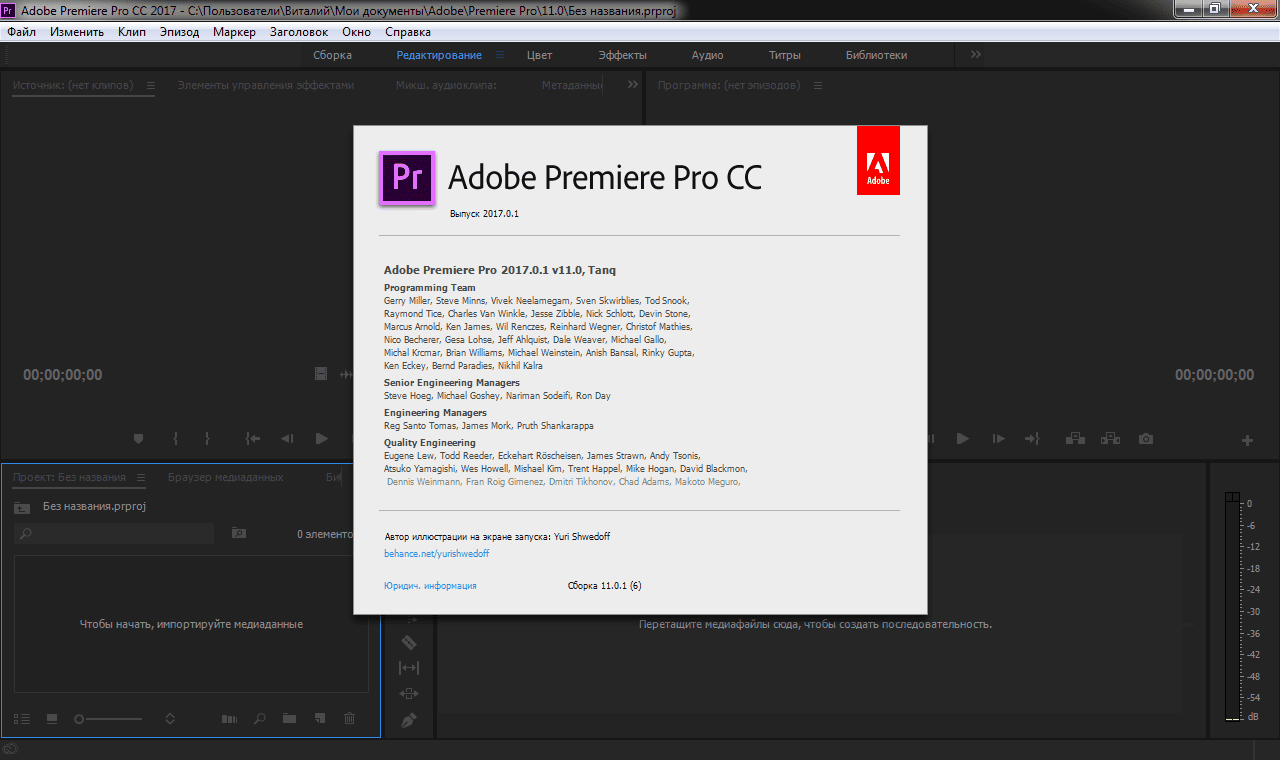The width and height of the screenshot is (1280, 760).
Task: Switch to the Сборка workspace
Action: 332,55
